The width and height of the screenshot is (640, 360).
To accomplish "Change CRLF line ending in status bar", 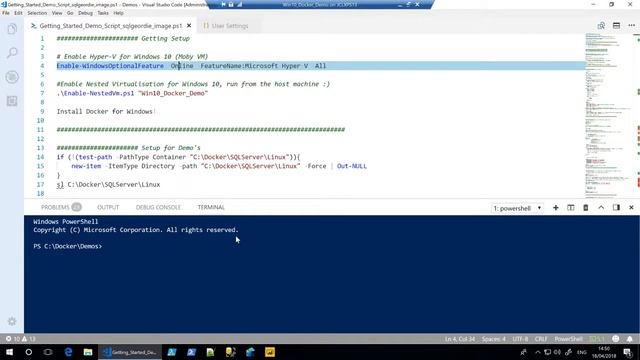I will tap(541, 339).
